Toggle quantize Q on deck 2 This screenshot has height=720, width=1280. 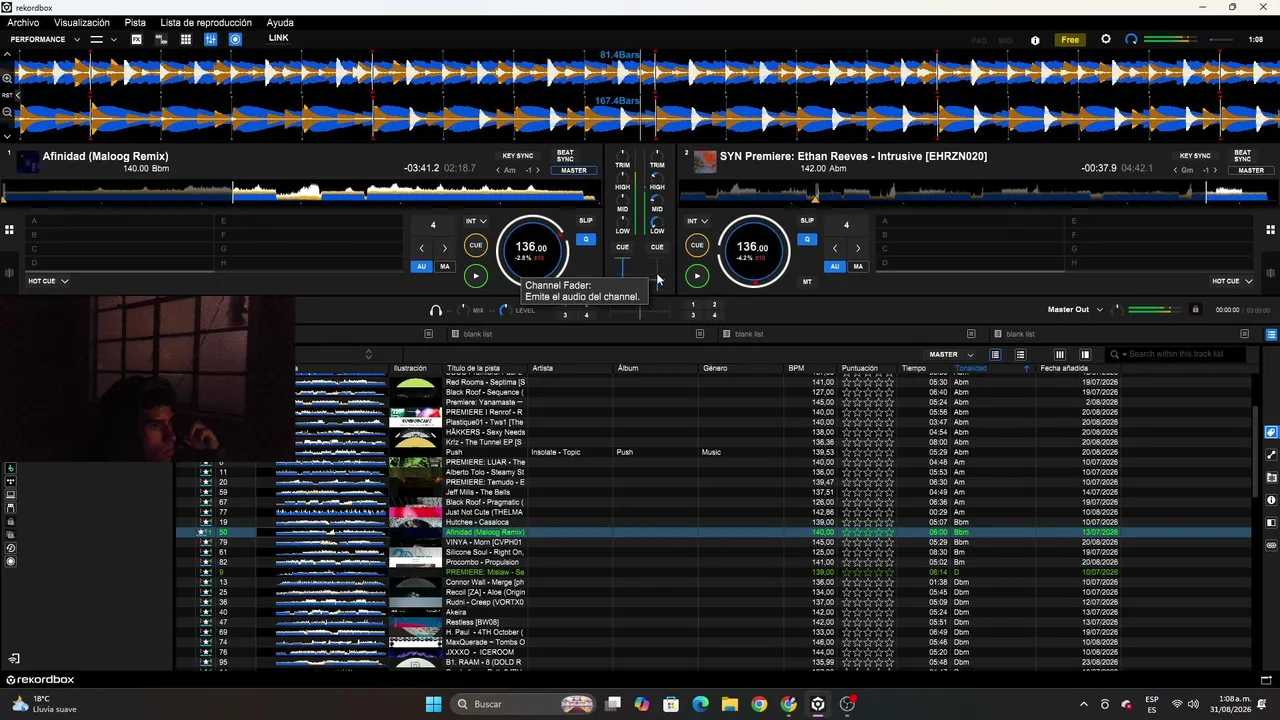point(807,239)
